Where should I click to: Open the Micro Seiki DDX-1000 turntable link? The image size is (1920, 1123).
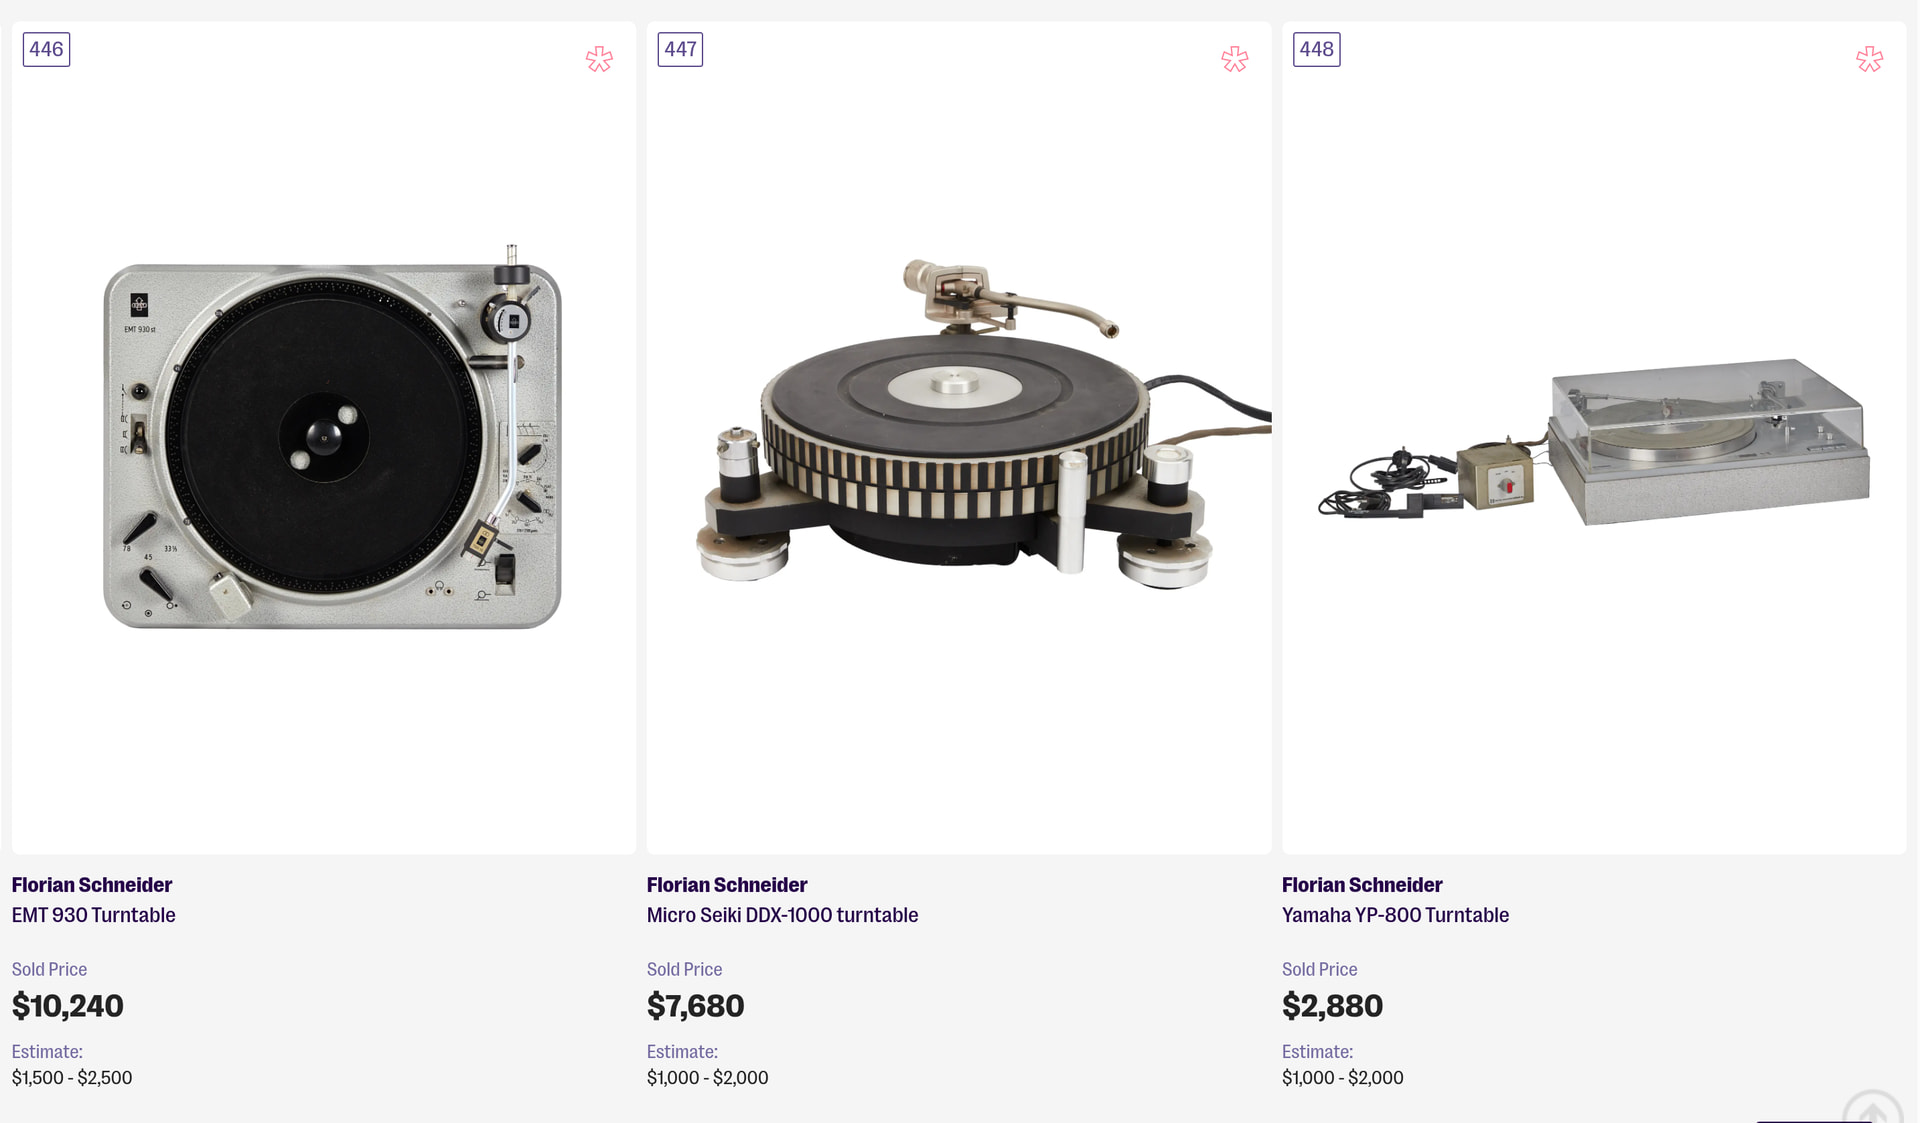tap(782, 915)
